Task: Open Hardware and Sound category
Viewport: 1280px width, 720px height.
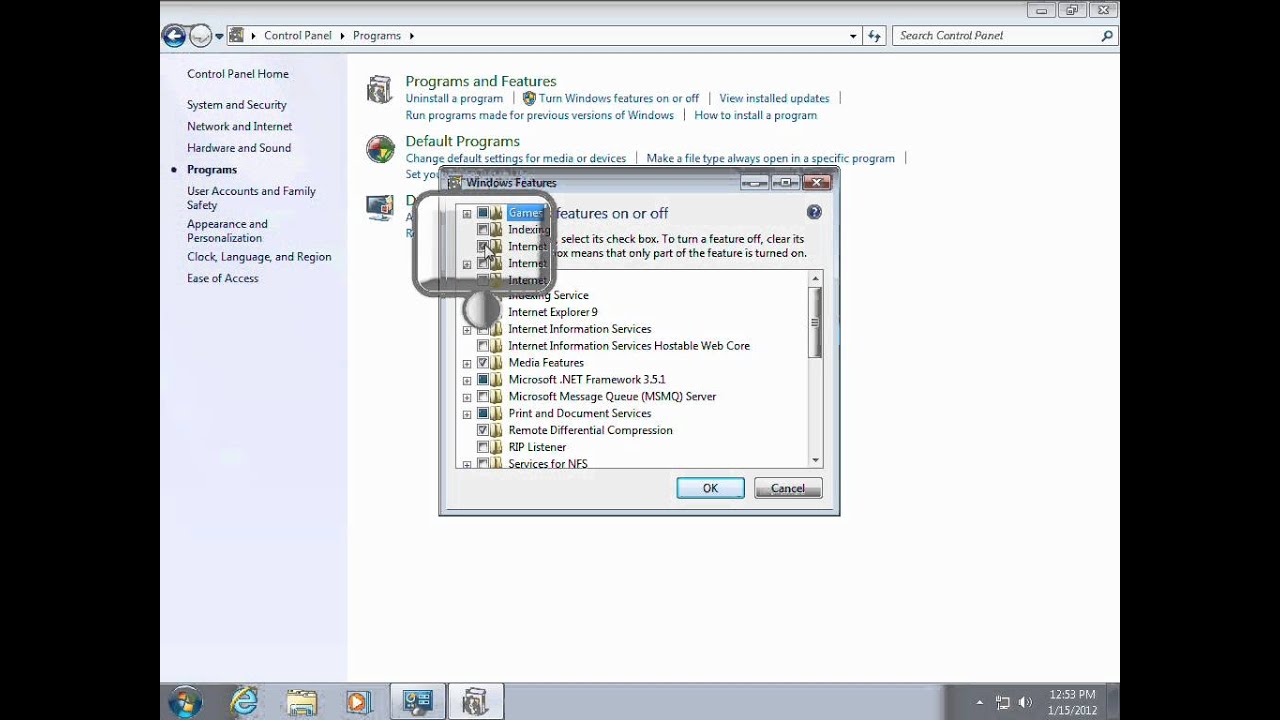Action: (x=239, y=148)
